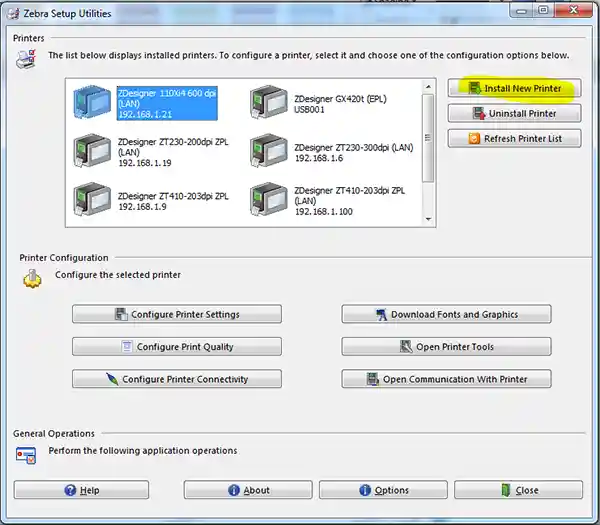Maximize the Zebra Setup Utilities window
Image resolution: width=600 pixels, height=525 pixels.
pos(543,10)
